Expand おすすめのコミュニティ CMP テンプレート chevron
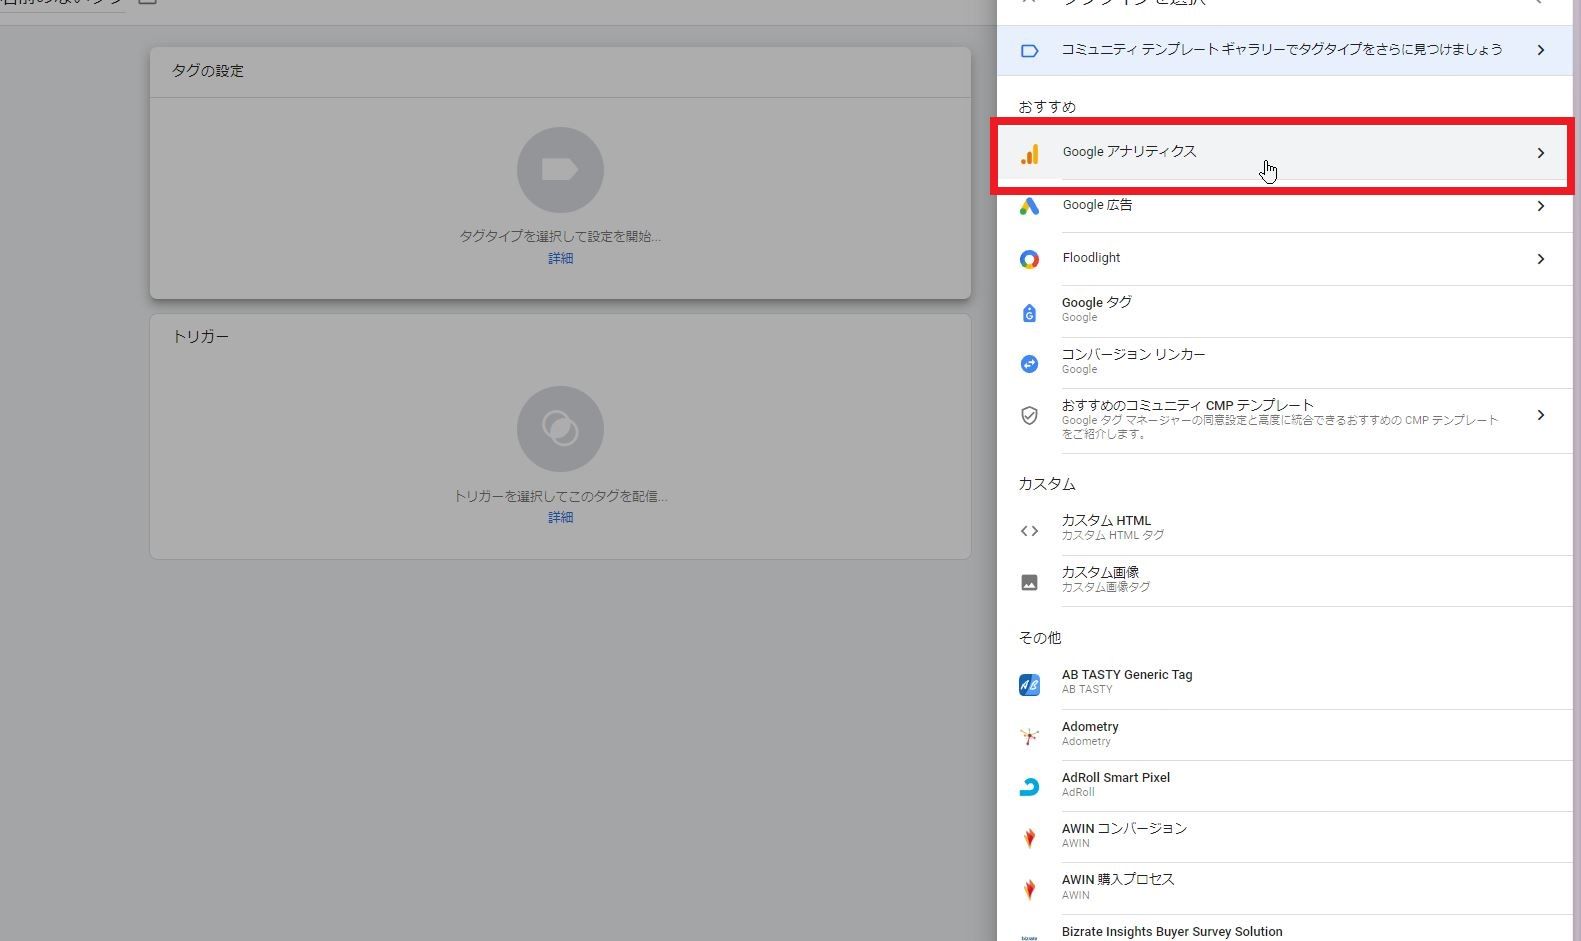This screenshot has width=1581, height=941. point(1540,415)
